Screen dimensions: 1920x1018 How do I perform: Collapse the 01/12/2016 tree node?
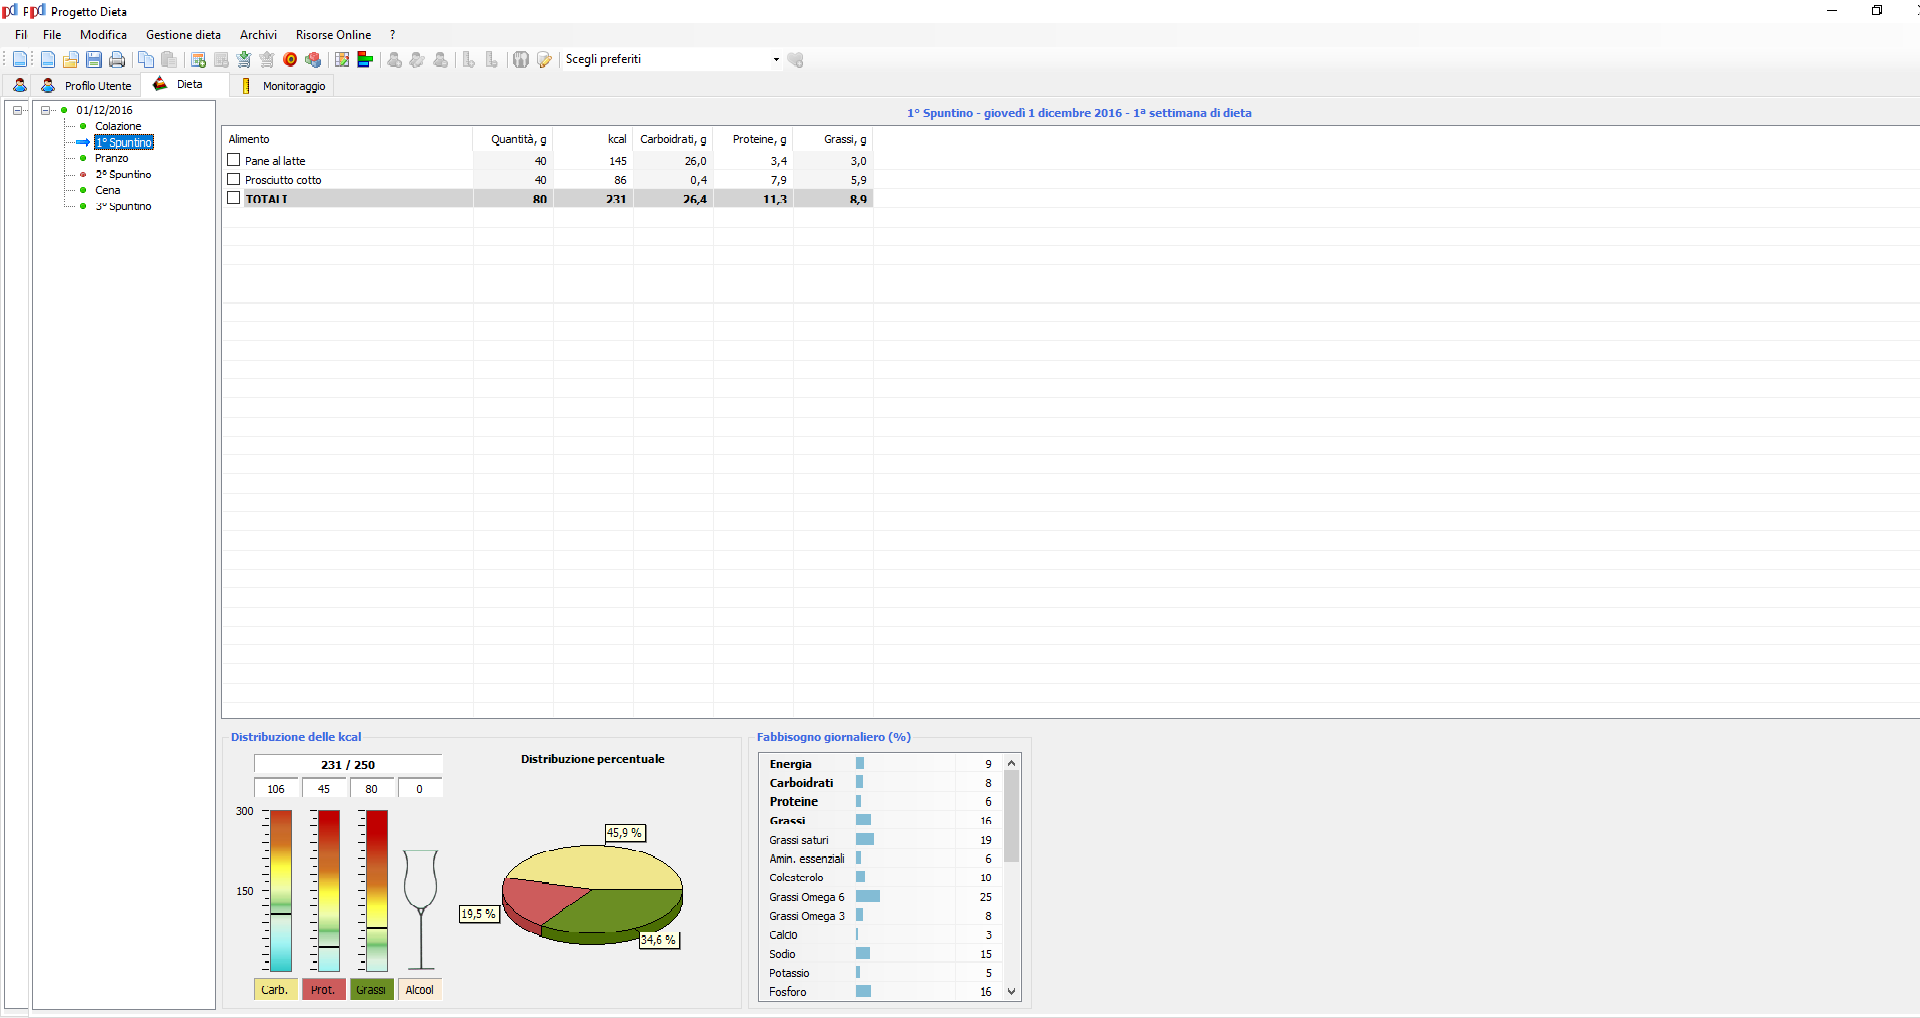coord(46,110)
